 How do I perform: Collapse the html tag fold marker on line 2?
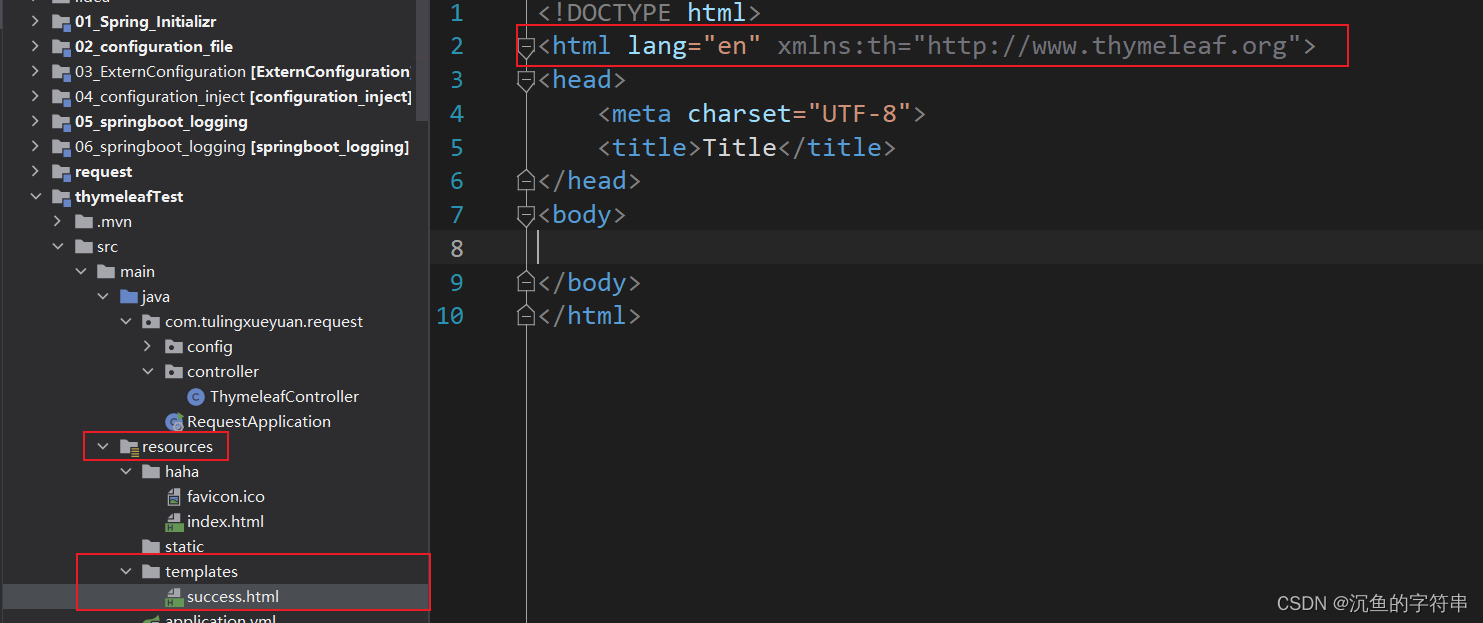(526, 46)
